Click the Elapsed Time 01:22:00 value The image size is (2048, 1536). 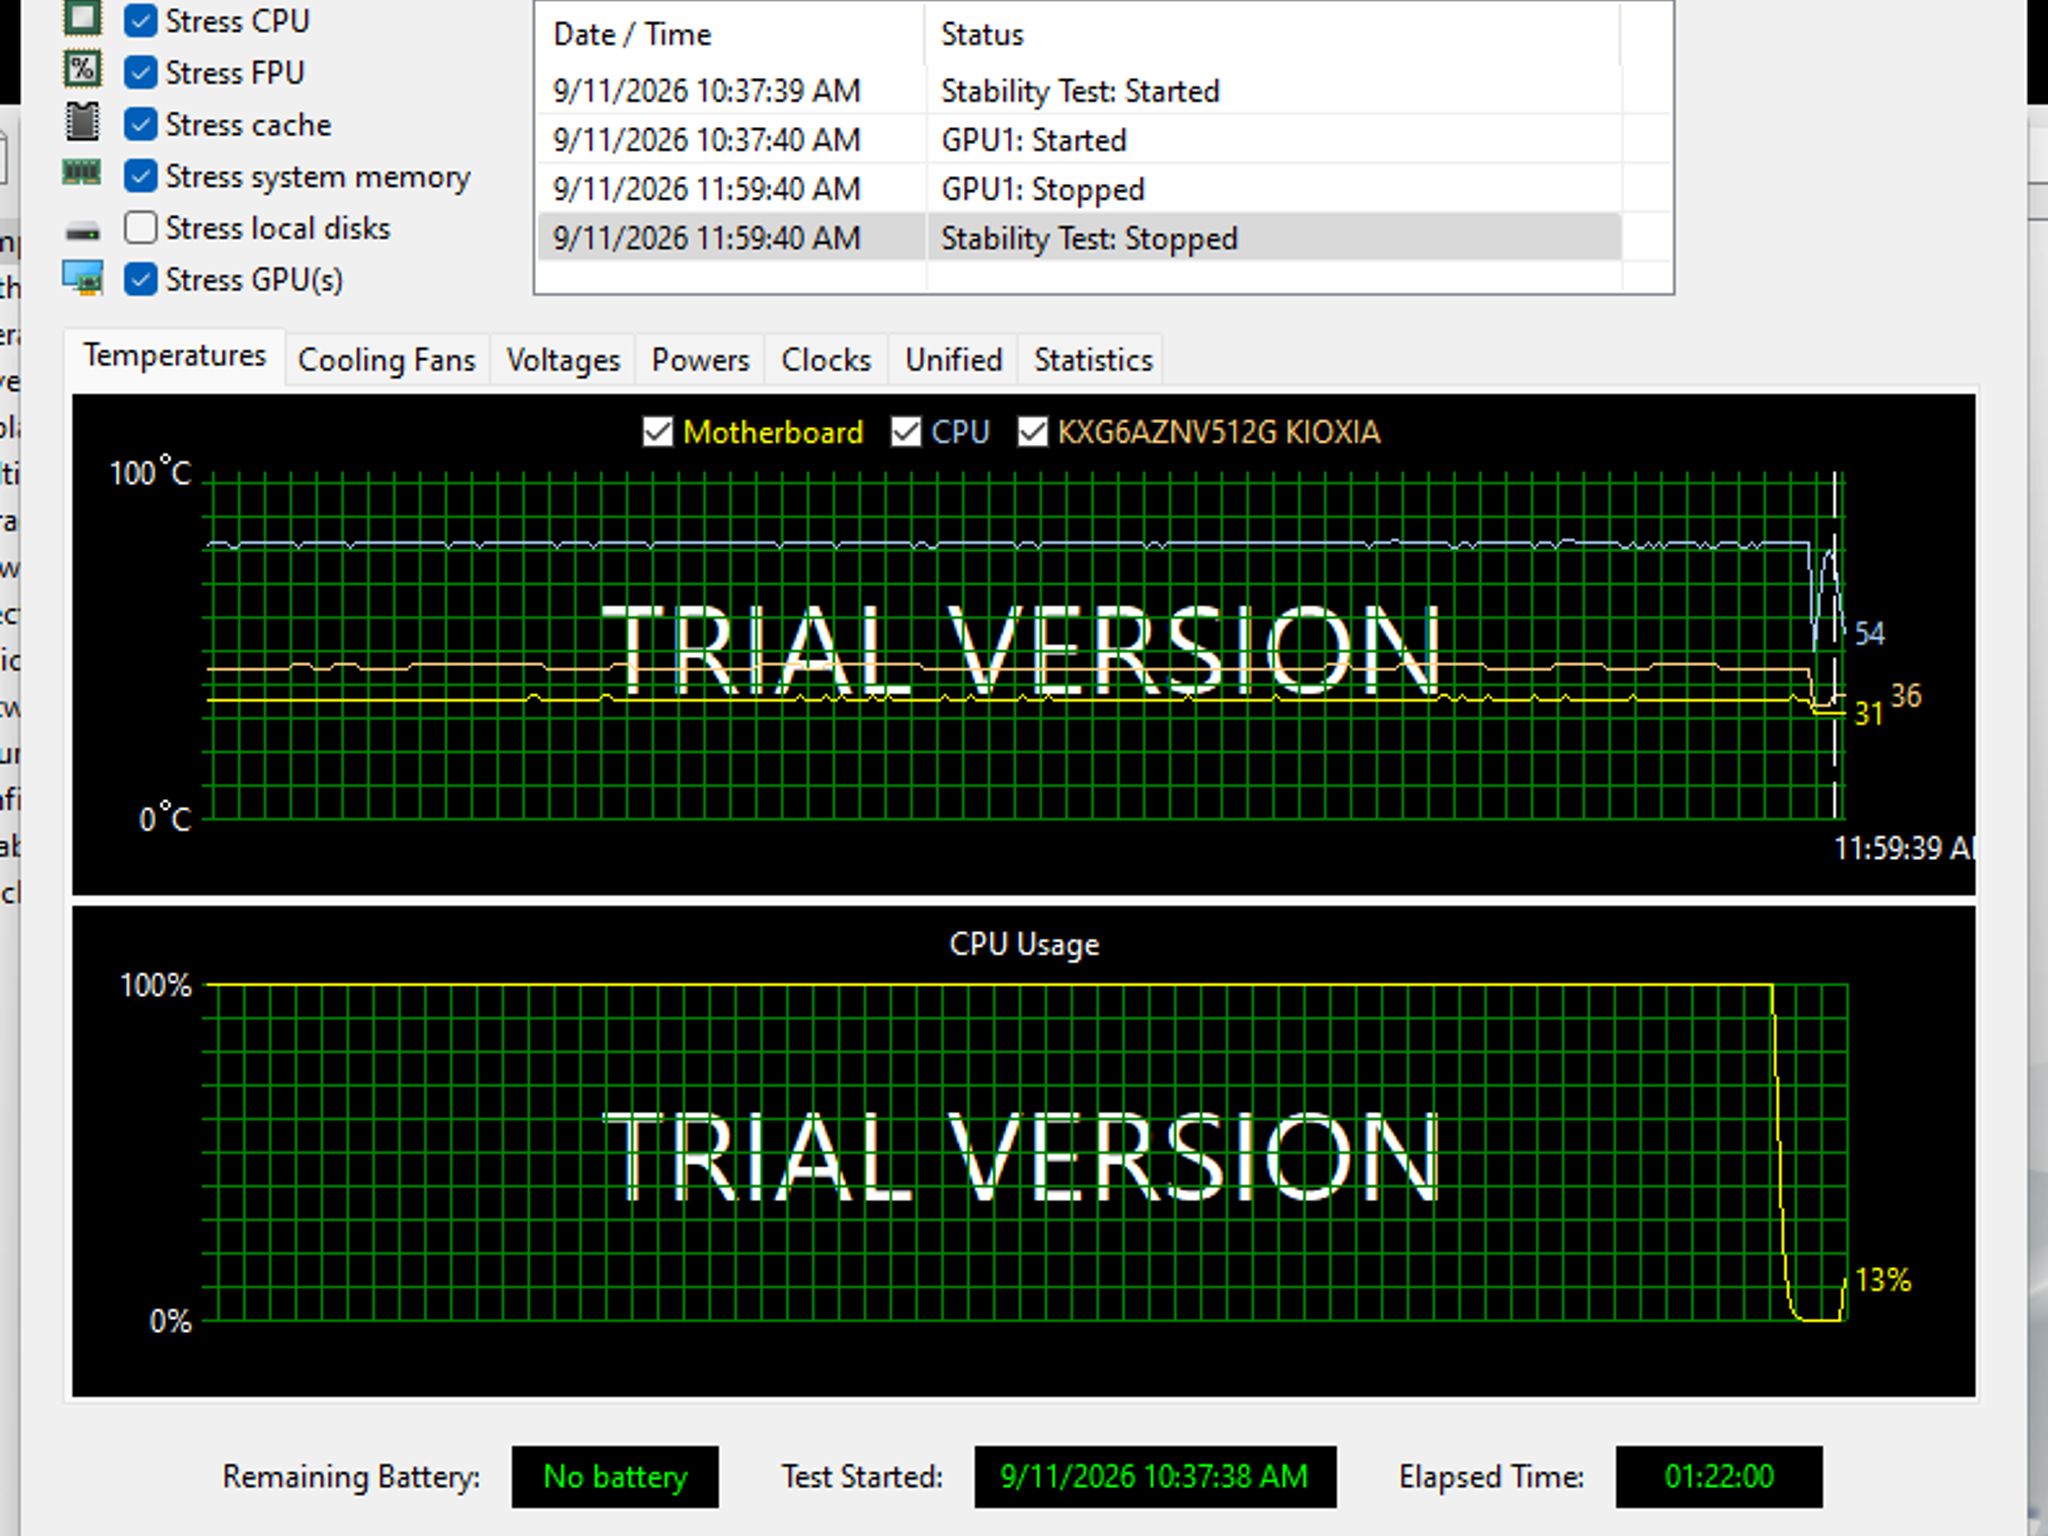pyautogui.click(x=1719, y=1476)
